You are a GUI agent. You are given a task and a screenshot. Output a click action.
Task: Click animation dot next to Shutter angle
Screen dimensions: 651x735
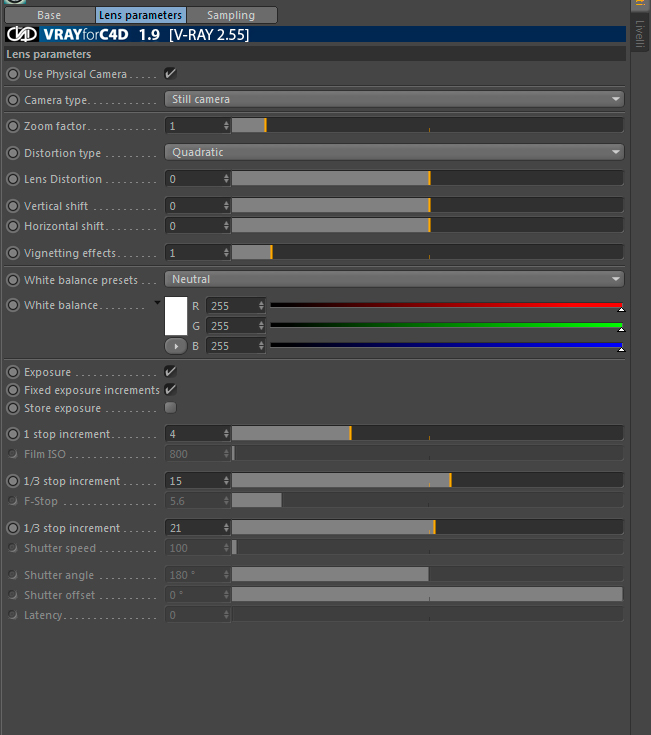(13, 574)
